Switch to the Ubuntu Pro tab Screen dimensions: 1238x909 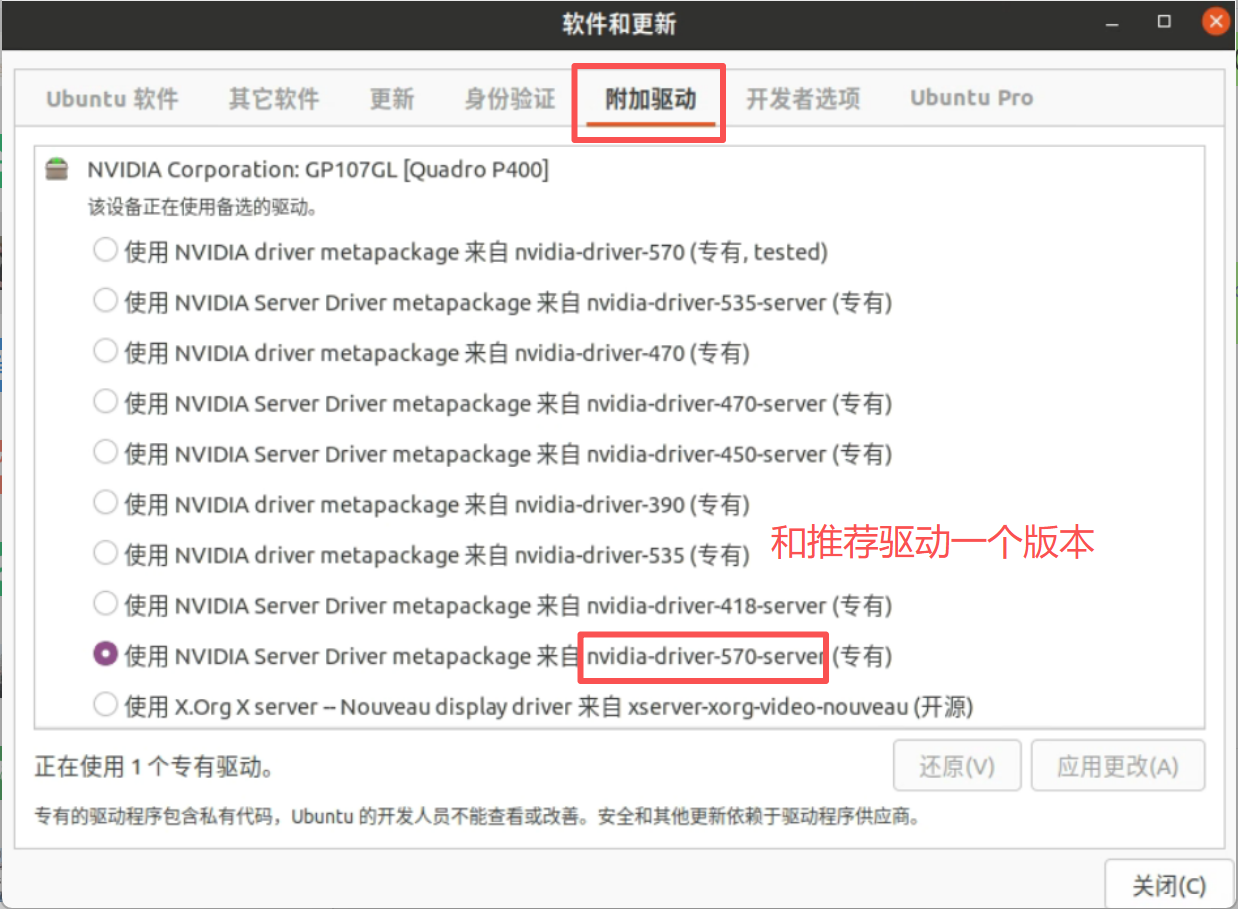[971, 98]
